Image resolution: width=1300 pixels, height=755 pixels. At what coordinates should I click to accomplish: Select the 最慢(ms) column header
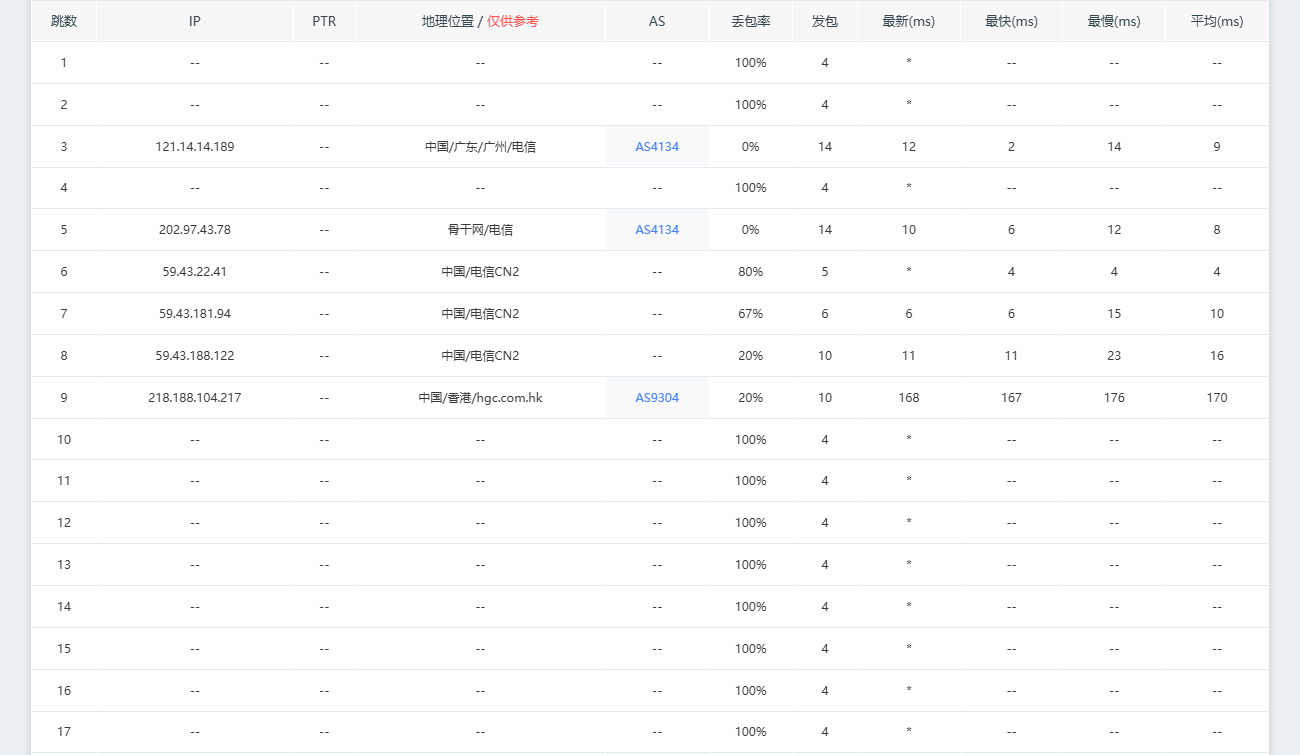click(1114, 21)
